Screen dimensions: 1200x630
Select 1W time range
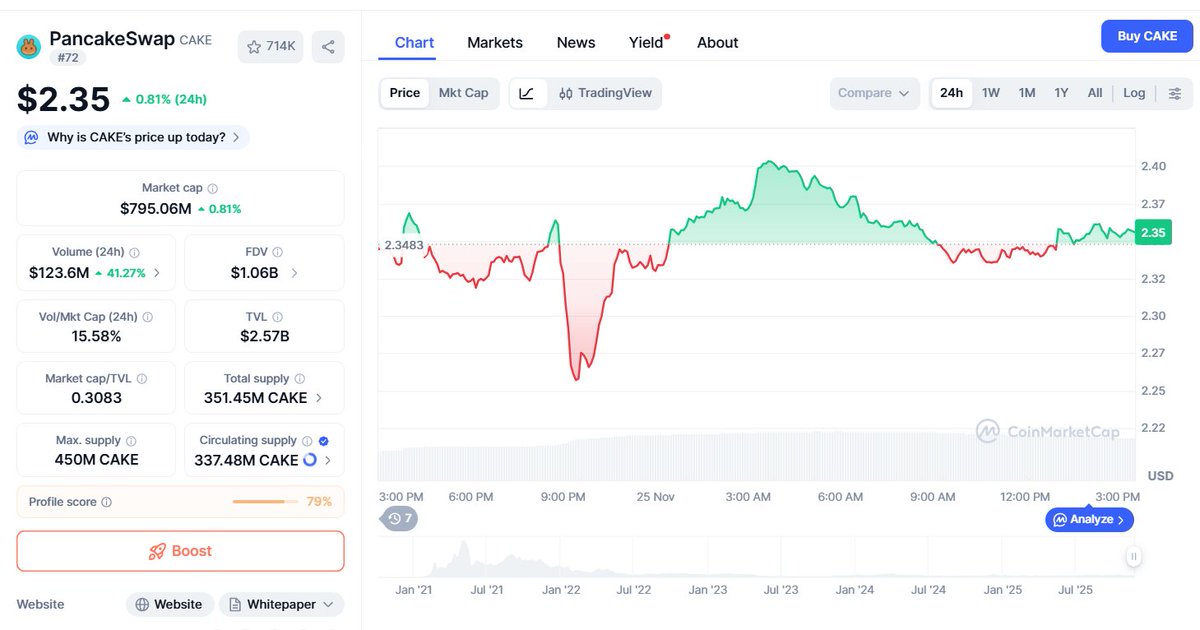click(x=991, y=93)
